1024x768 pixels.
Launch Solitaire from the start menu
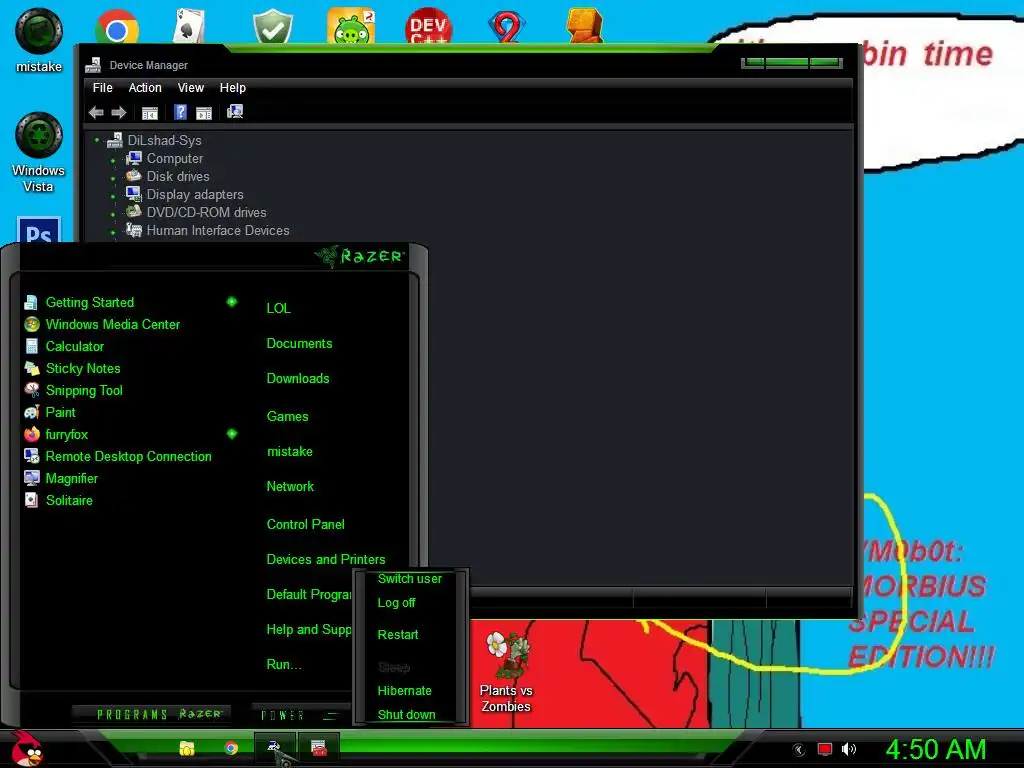click(58, 500)
